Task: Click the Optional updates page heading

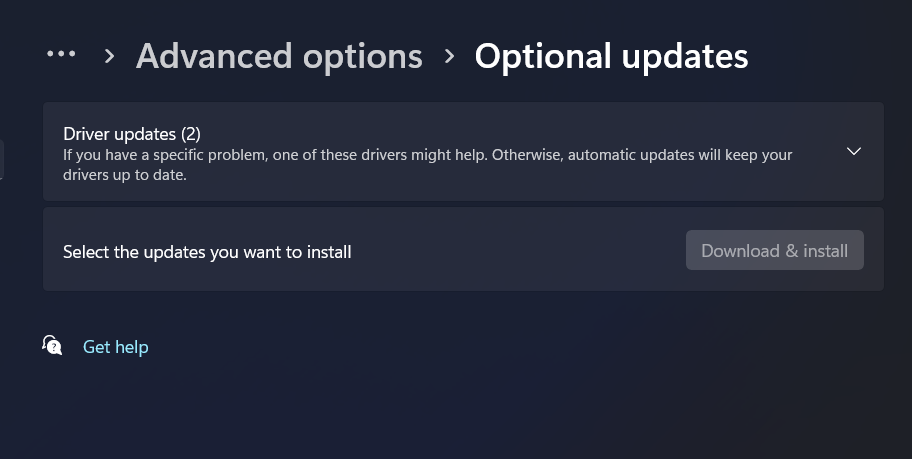Action: tap(611, 56)
